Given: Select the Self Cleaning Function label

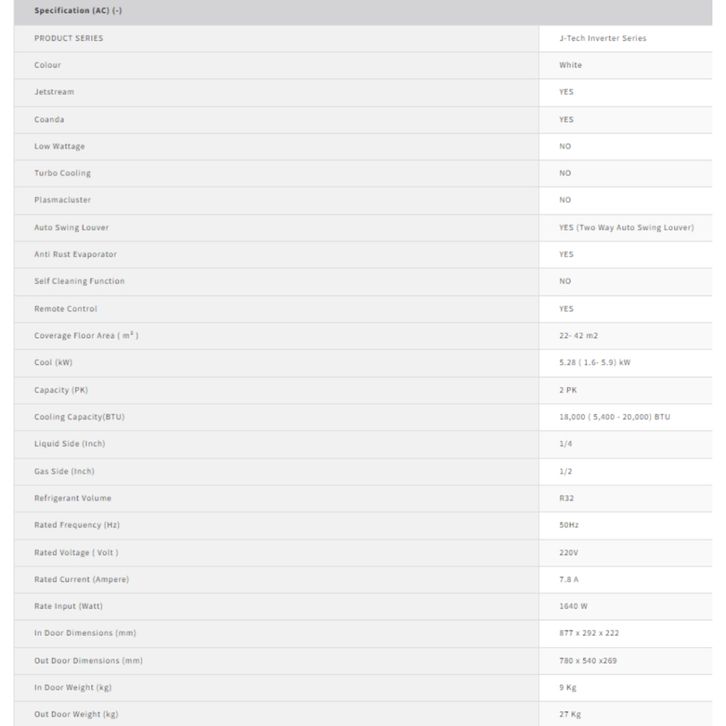Looking at the screenshot, I should [79, 281].
